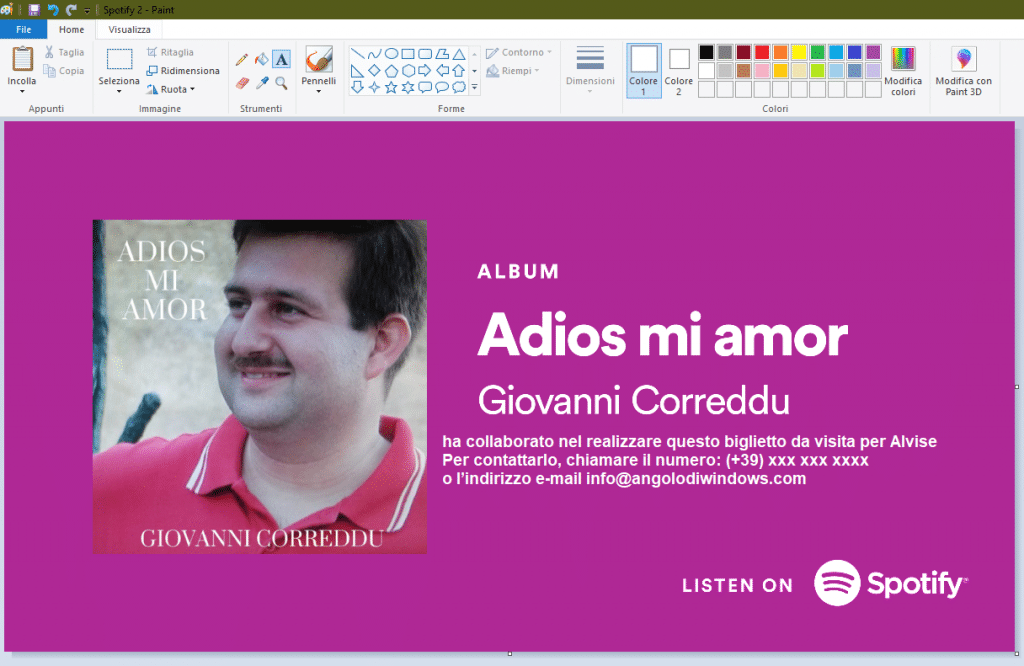Pick the black color swatch
This screenshot has width=1024, height=666.
[x=706, y=52]
